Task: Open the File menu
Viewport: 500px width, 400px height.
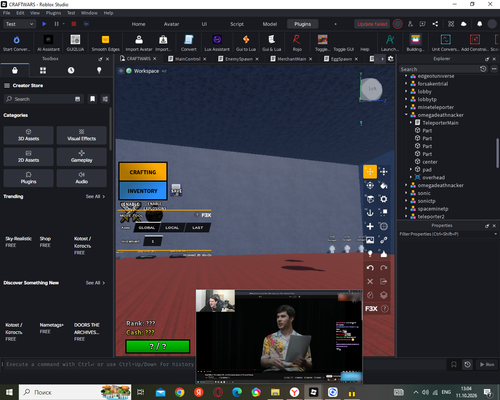Action: 7,13
